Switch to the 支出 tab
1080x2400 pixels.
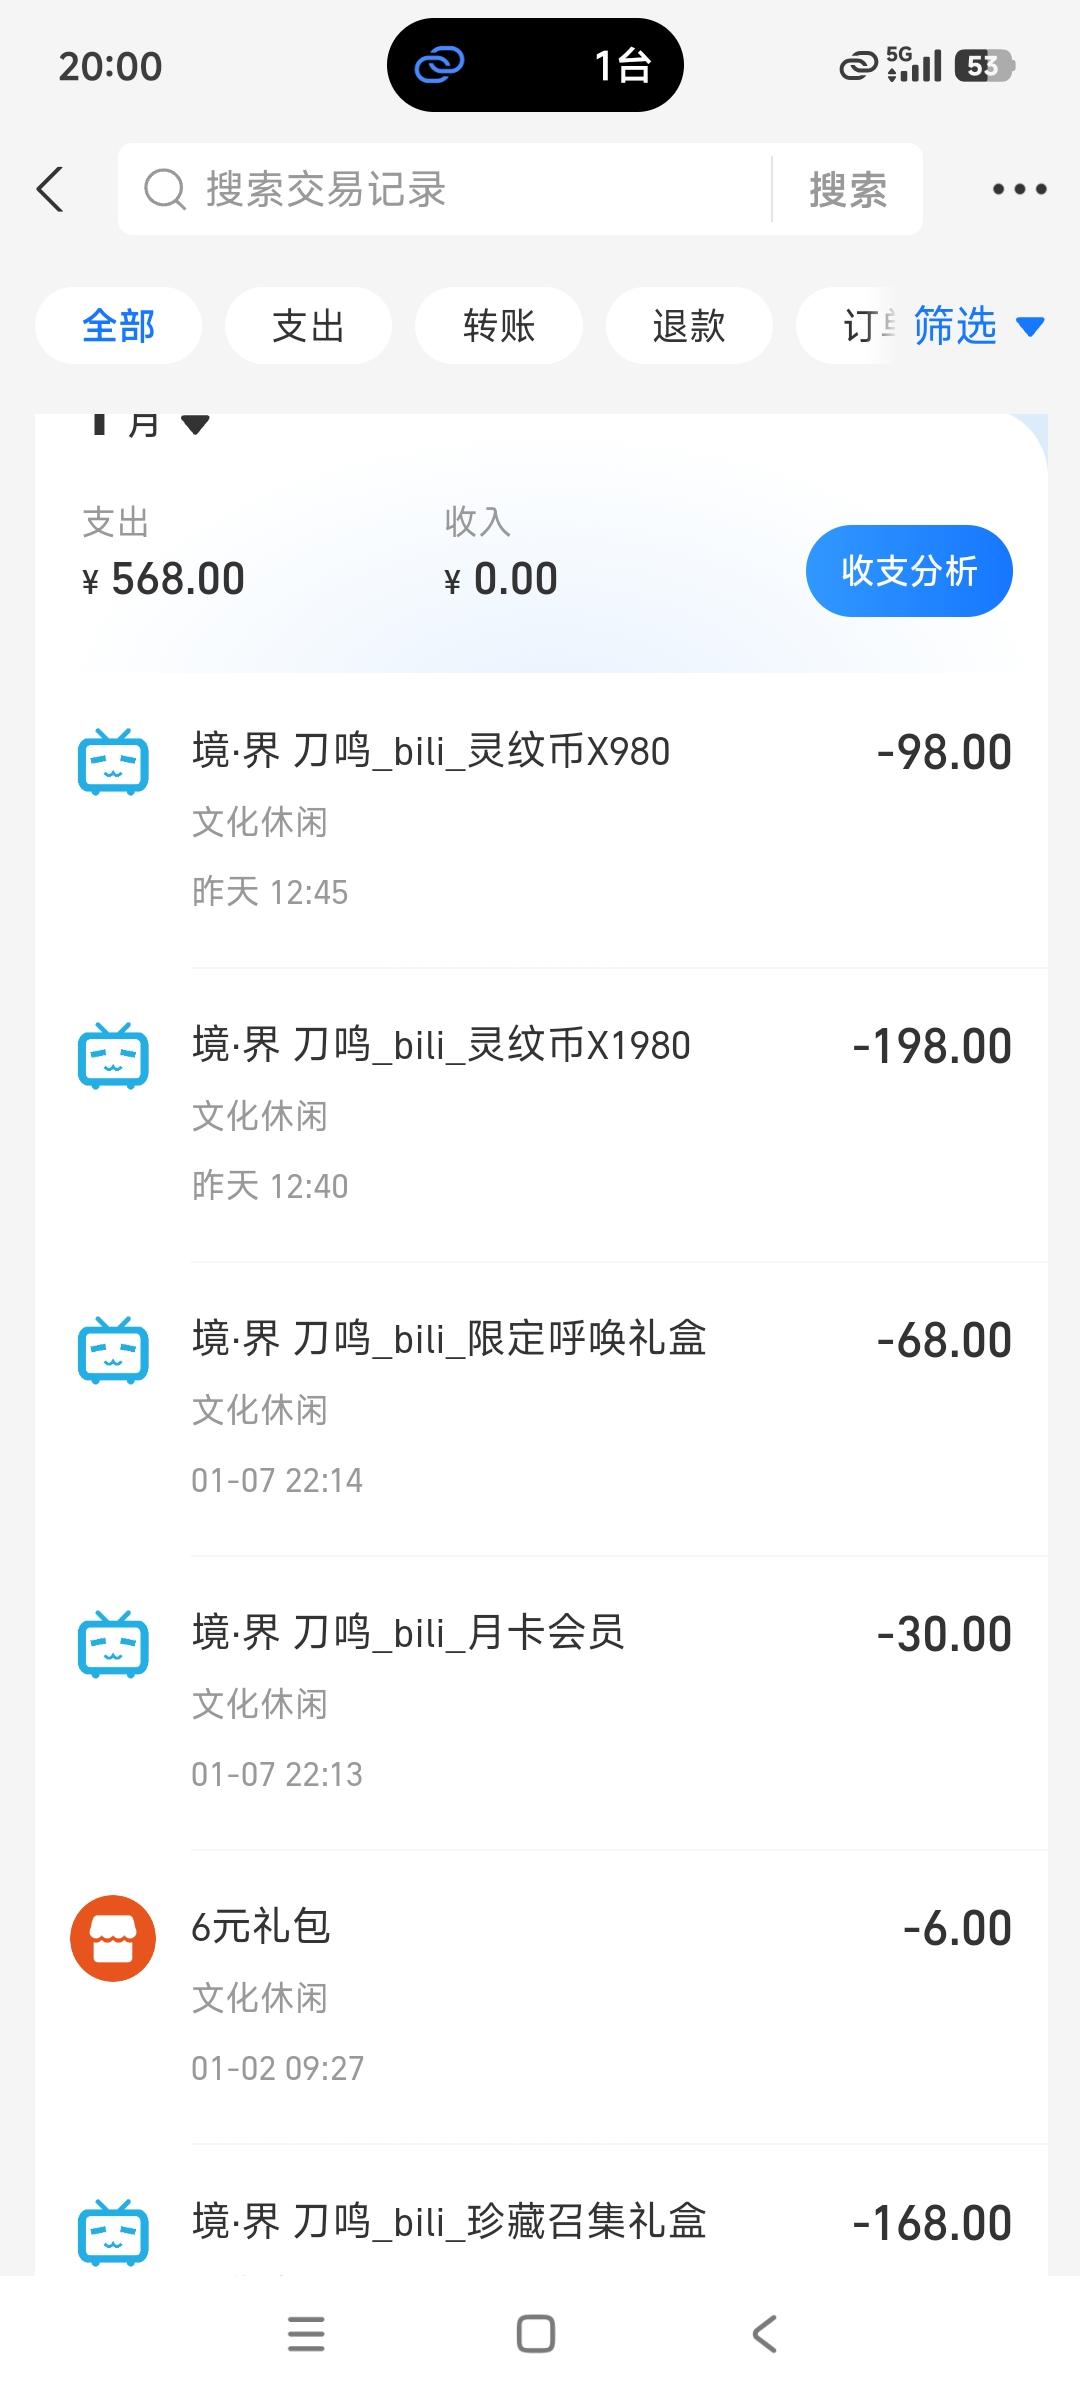(x=308, y=326)
